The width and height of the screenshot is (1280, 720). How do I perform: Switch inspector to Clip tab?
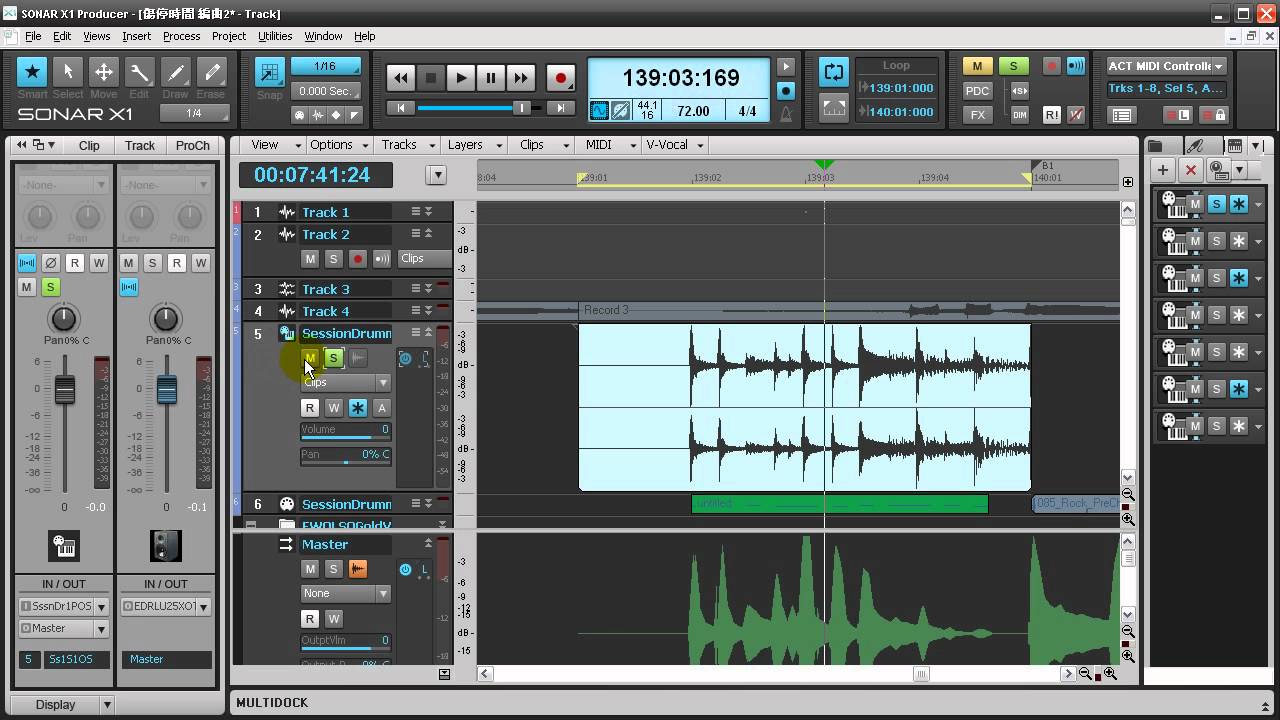pyautogui.click(x=89, y=145)
